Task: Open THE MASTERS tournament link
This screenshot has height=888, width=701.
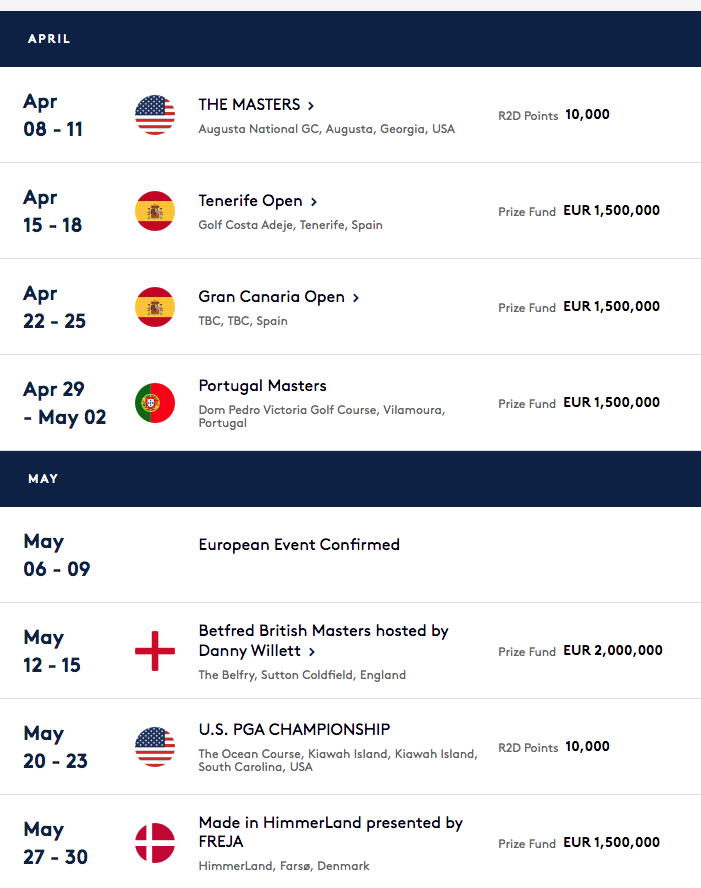Action: point(249,105)
